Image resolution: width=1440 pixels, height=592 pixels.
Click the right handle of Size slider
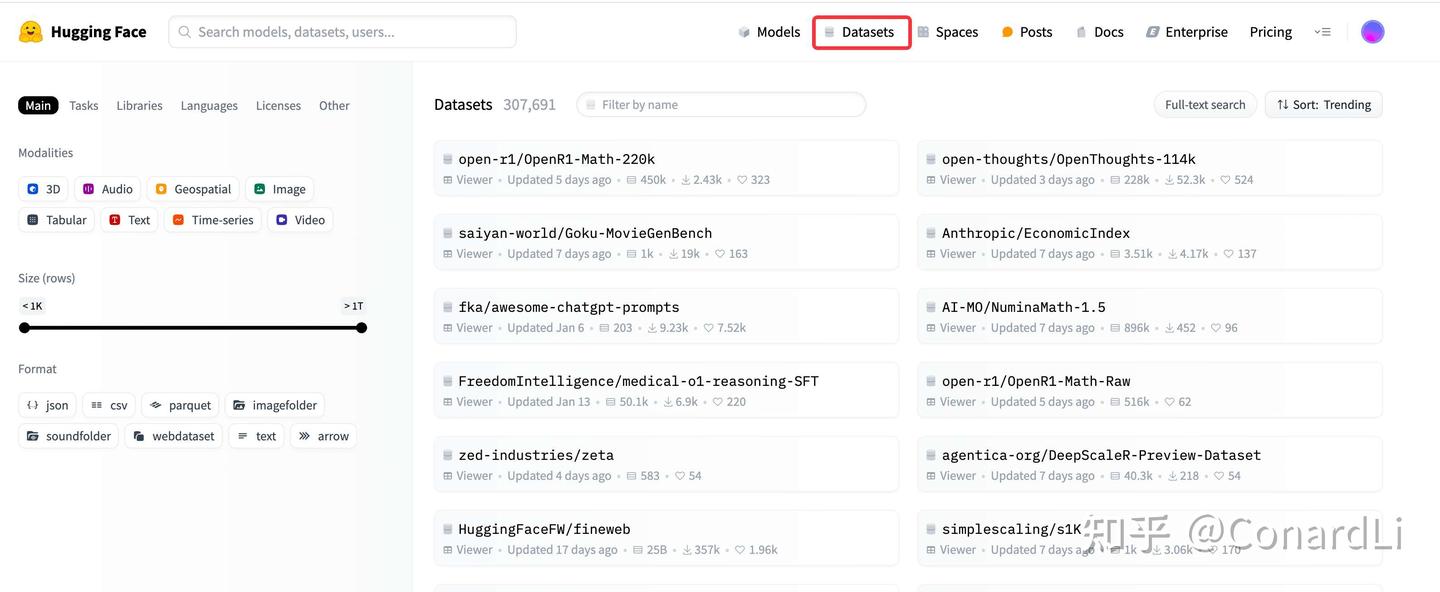click(362, 328)
